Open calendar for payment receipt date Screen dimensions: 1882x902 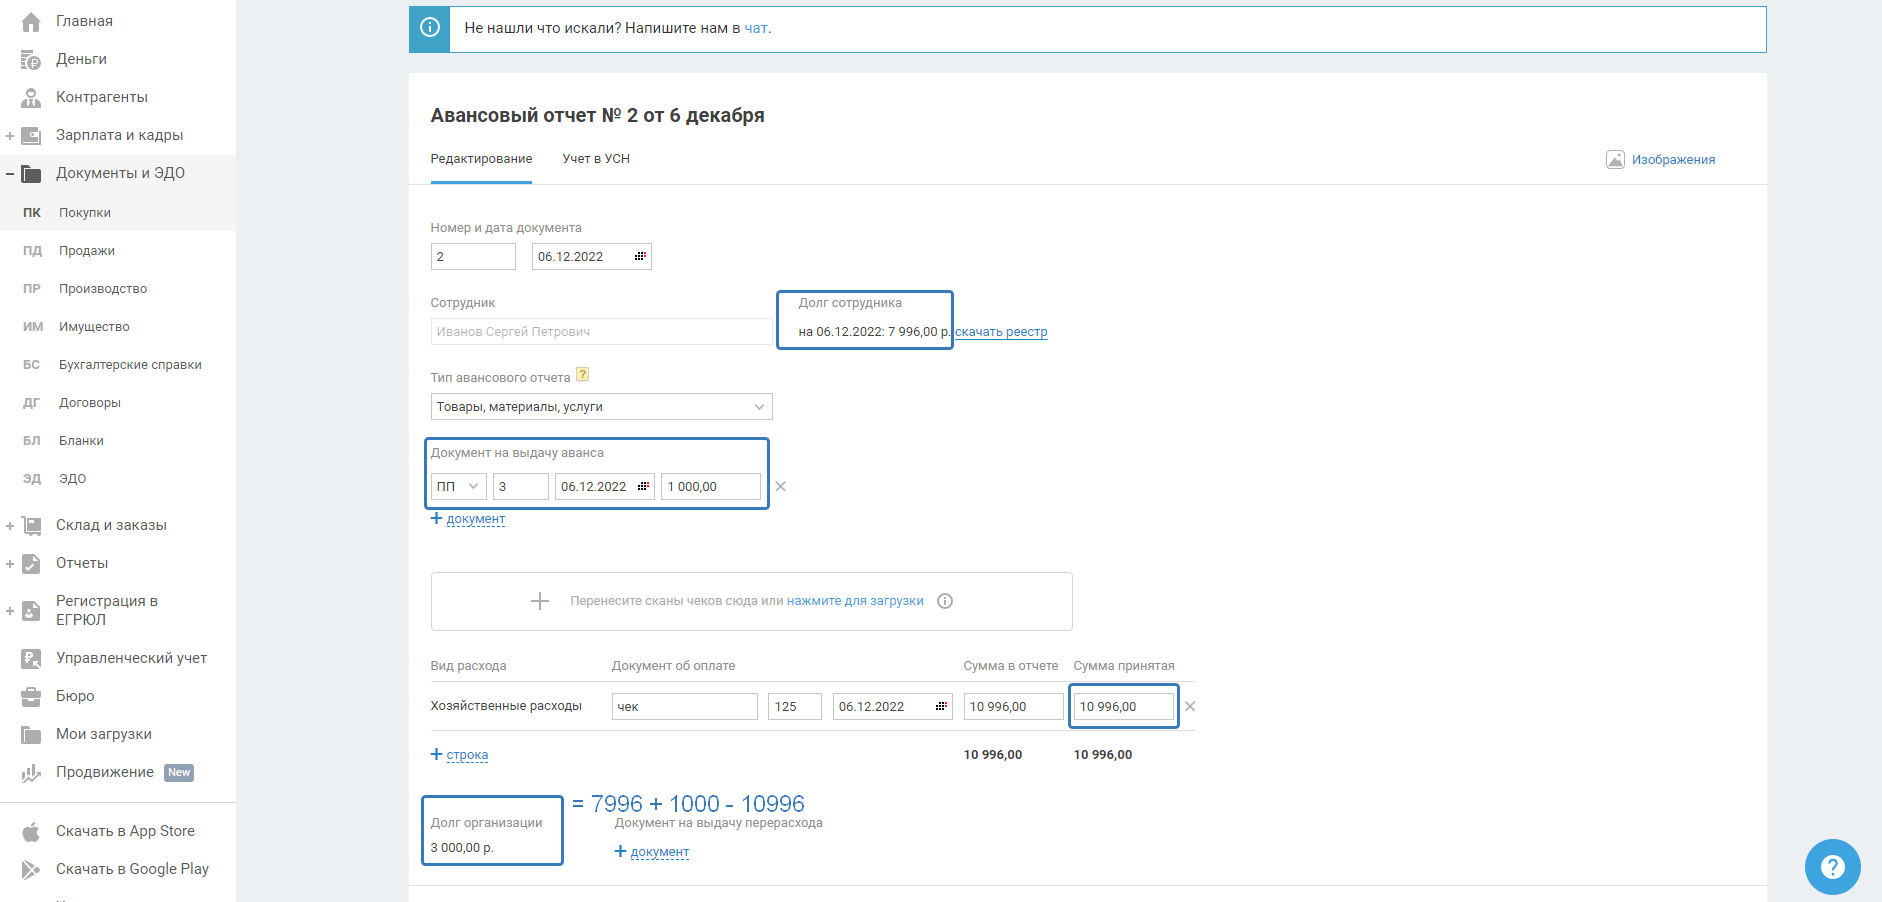tap(941, 707)
